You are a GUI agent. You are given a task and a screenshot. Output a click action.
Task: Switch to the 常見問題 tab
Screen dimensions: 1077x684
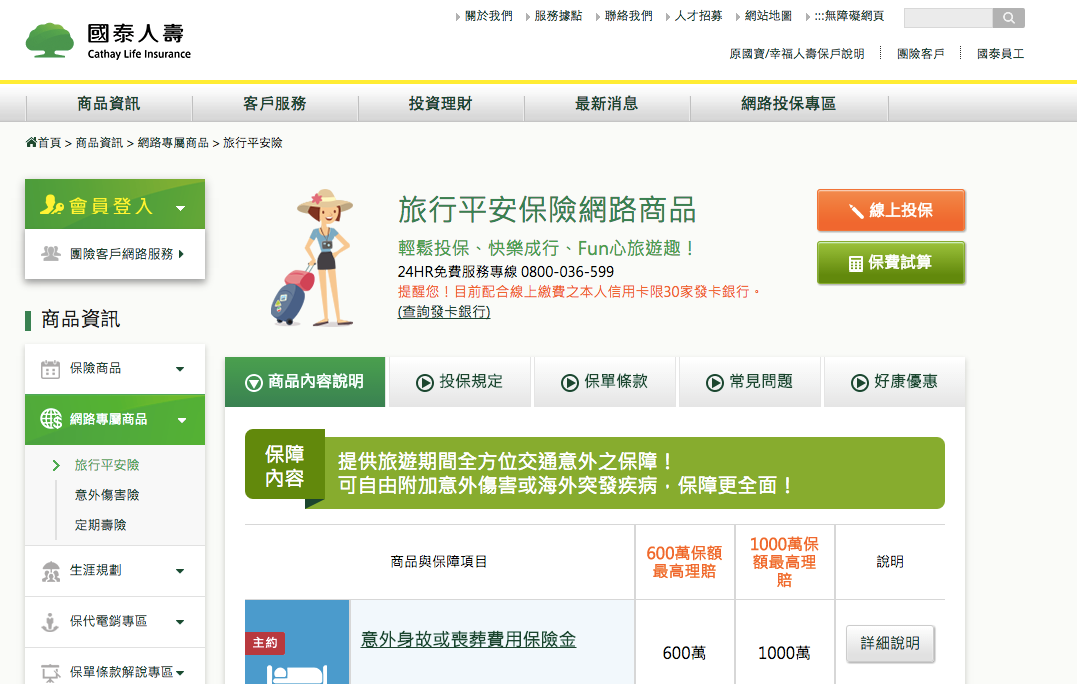click(750, 382)
